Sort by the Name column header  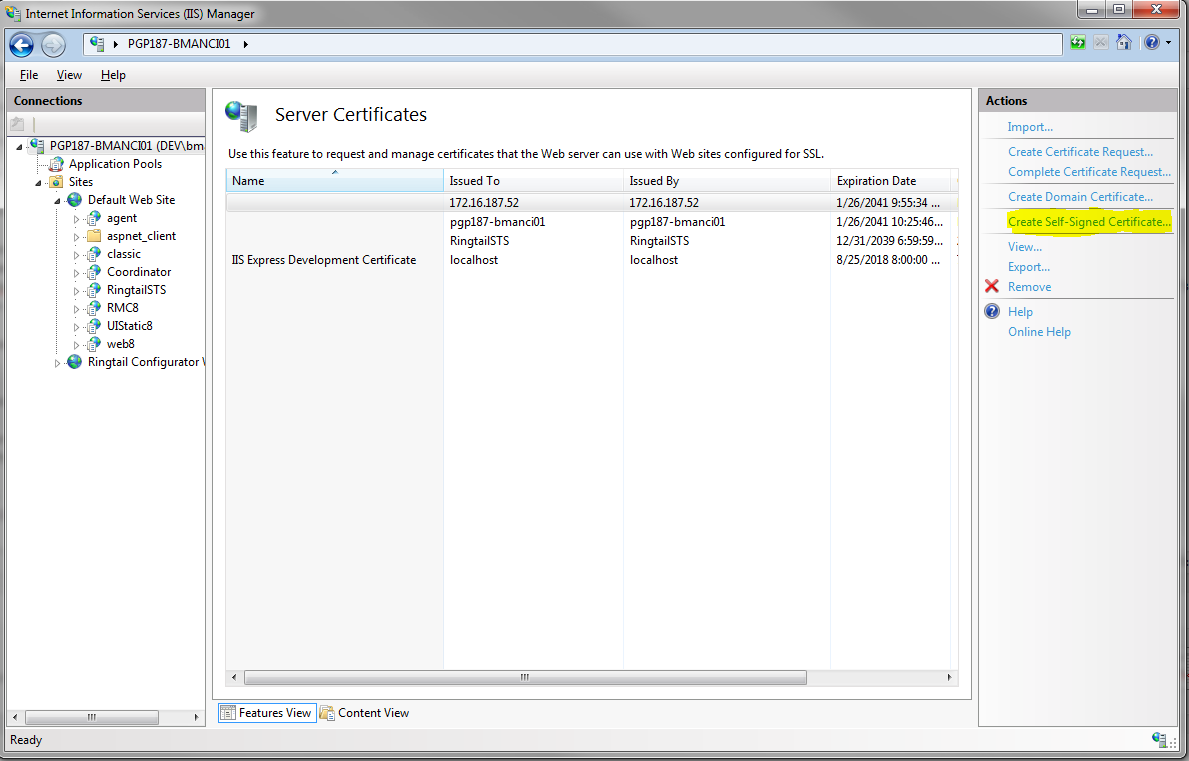pyautogui.click(x=334, y=180)
